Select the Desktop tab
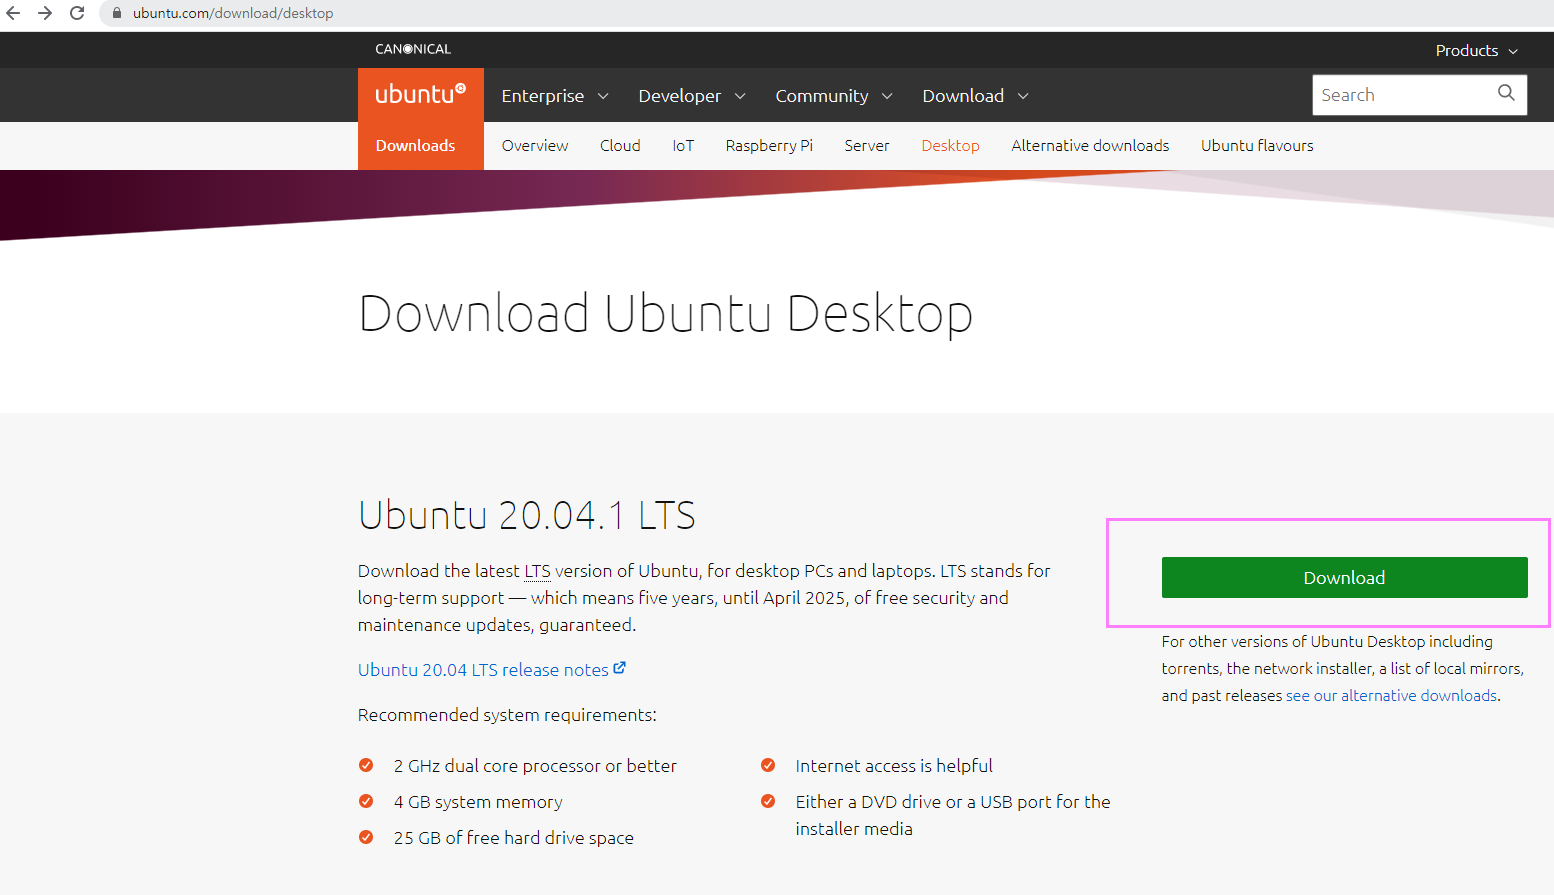Viewport: 1554px width, 895px height. (x=950, y=146)
